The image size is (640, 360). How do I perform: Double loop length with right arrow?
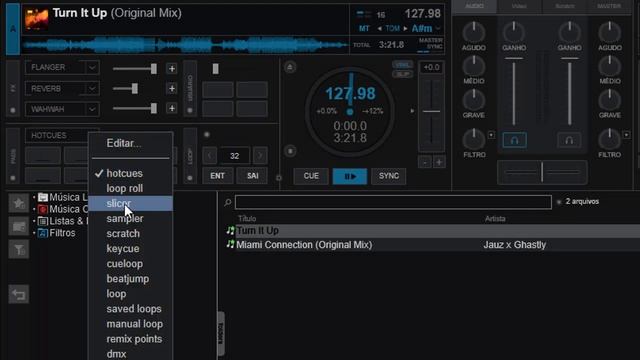click(x=260, y=156)
